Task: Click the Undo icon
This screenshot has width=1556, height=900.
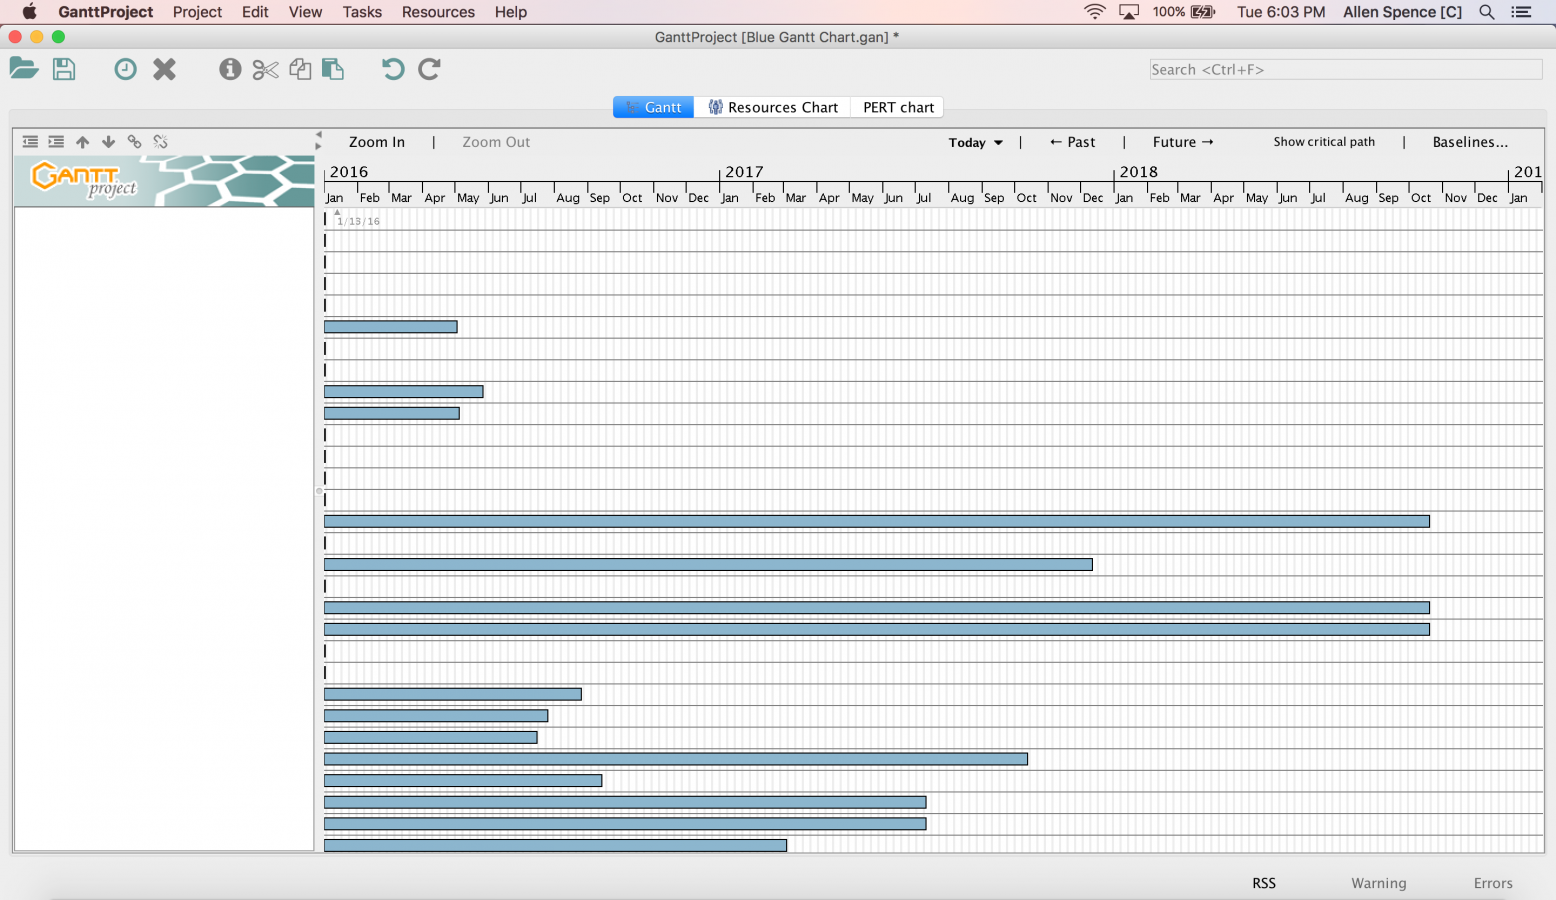Action: tap(391, 69)
